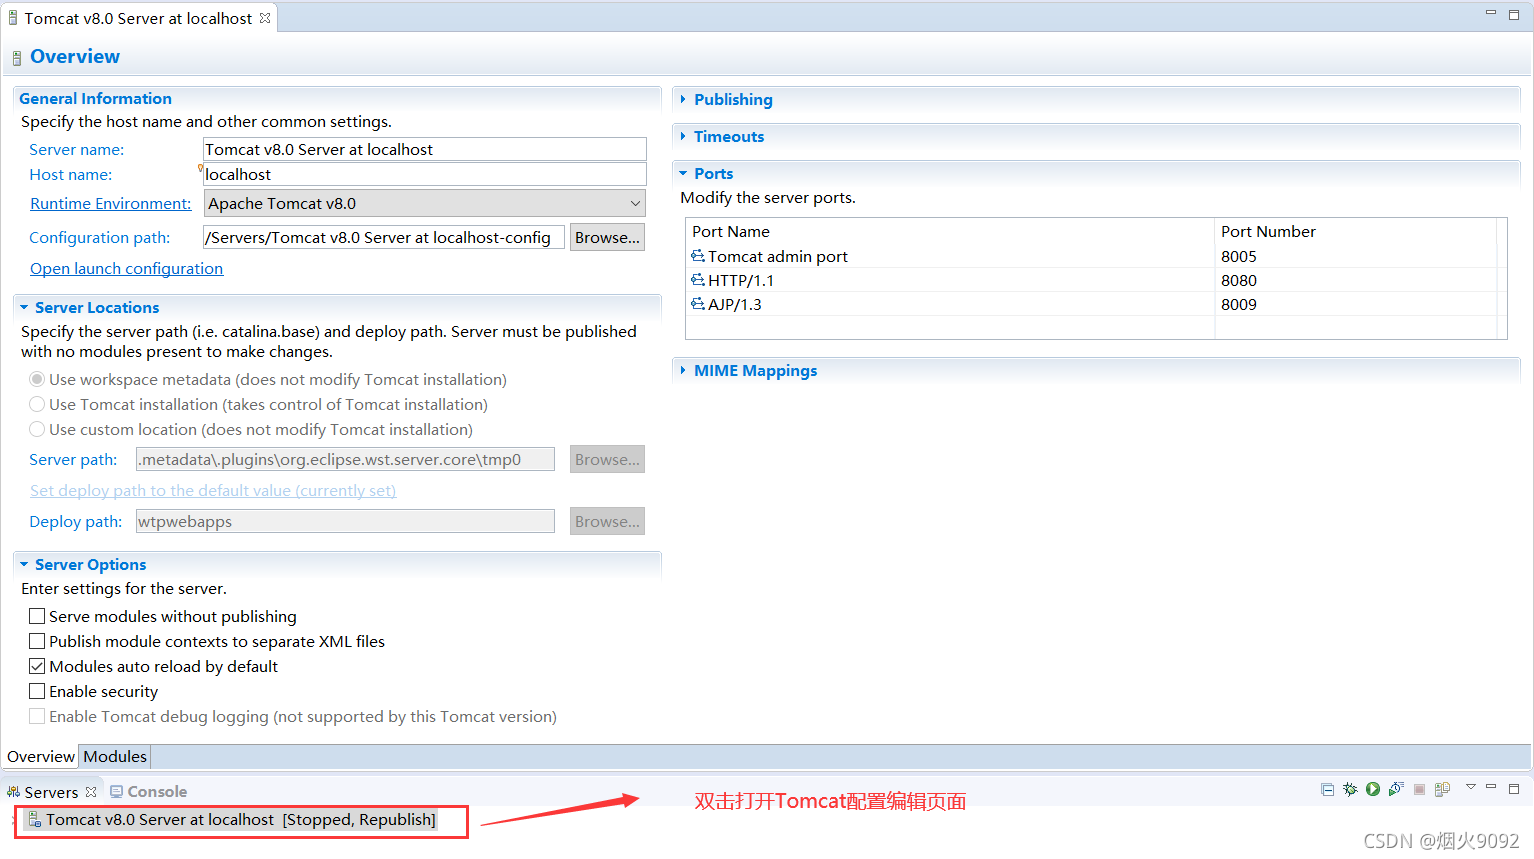Enable the Serve modules without publishing checkbox
The image size is (1534, 859).
tap(37, 616)
